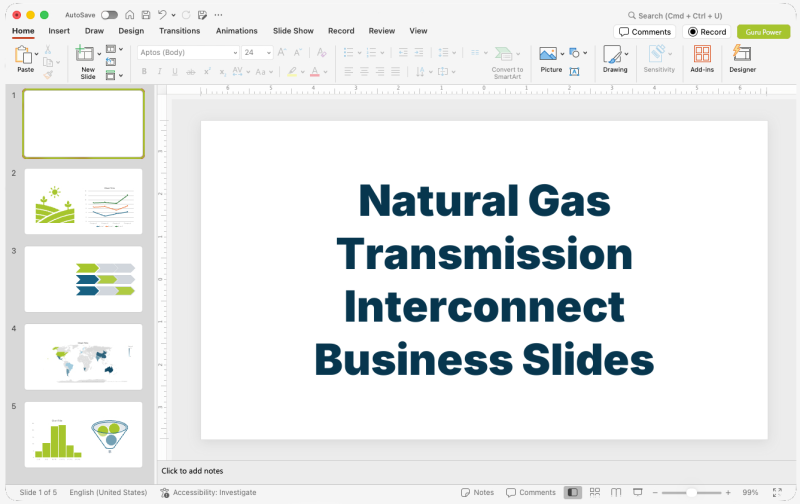Switch to Reading View icon
The width and height of the screenshot is (800, 504).
[x=616, y=492]
